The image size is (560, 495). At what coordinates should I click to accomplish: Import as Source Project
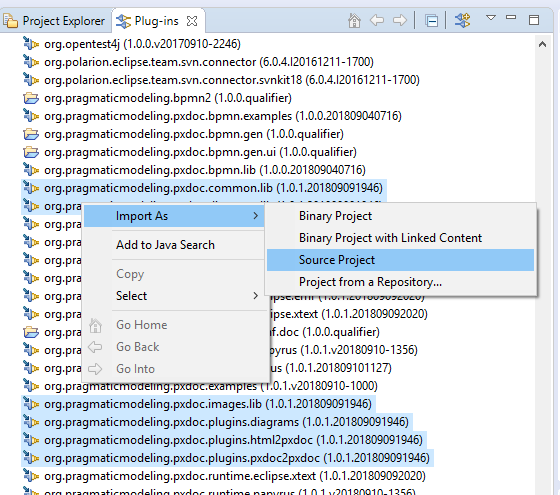tap(400, 260)
